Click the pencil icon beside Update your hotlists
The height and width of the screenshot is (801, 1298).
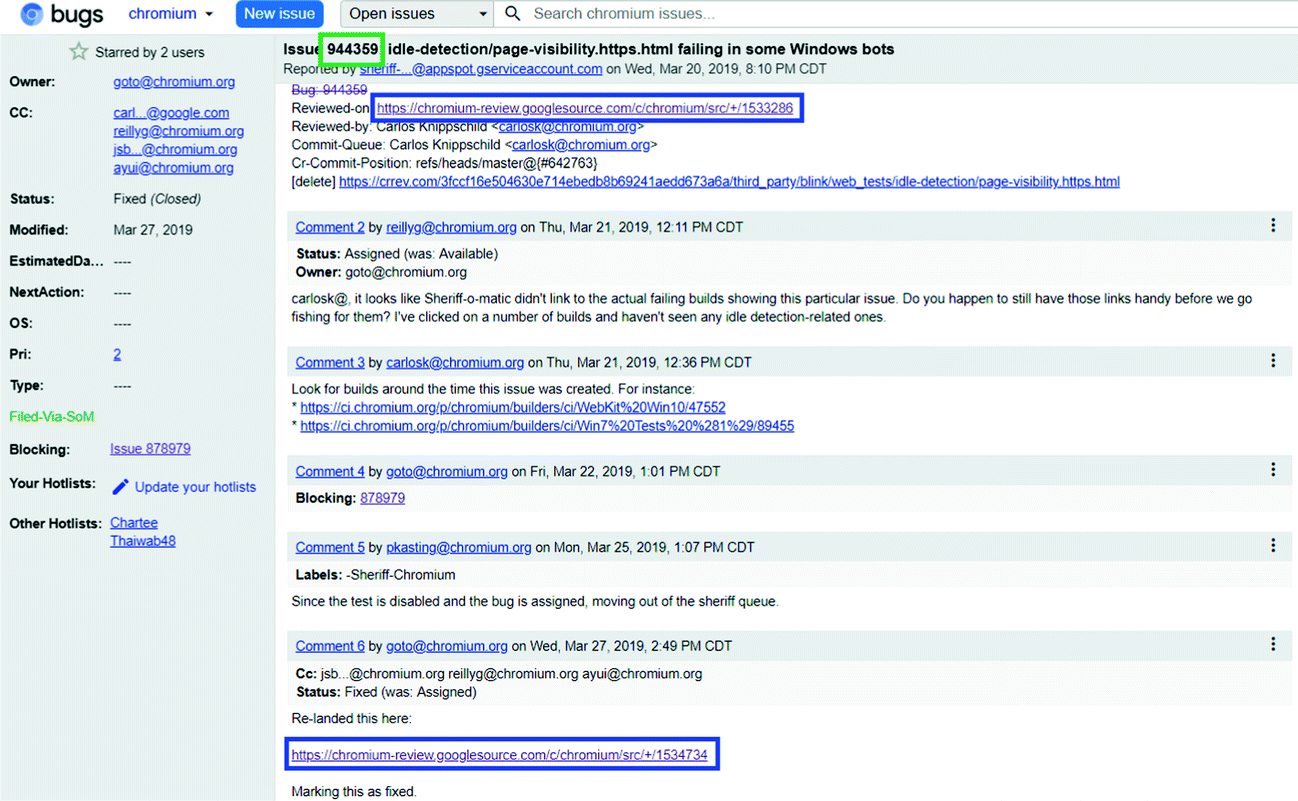coord(120,487)
